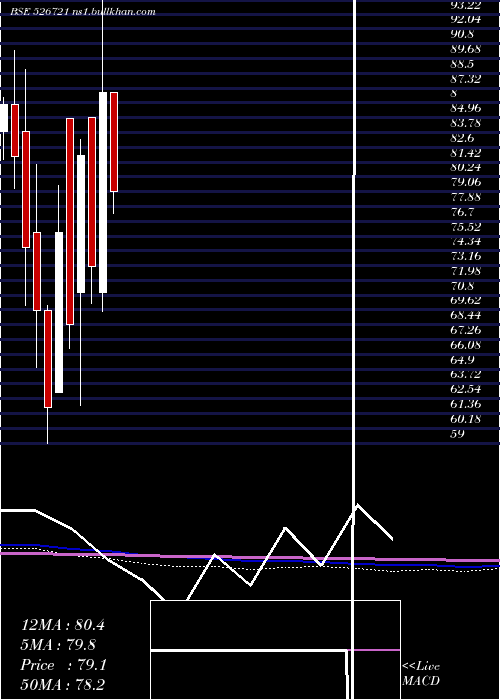Click the BSE 526721 ns1.bullkhan.com header text
Viewport: 500px width, 700px height.
(83, 12)
